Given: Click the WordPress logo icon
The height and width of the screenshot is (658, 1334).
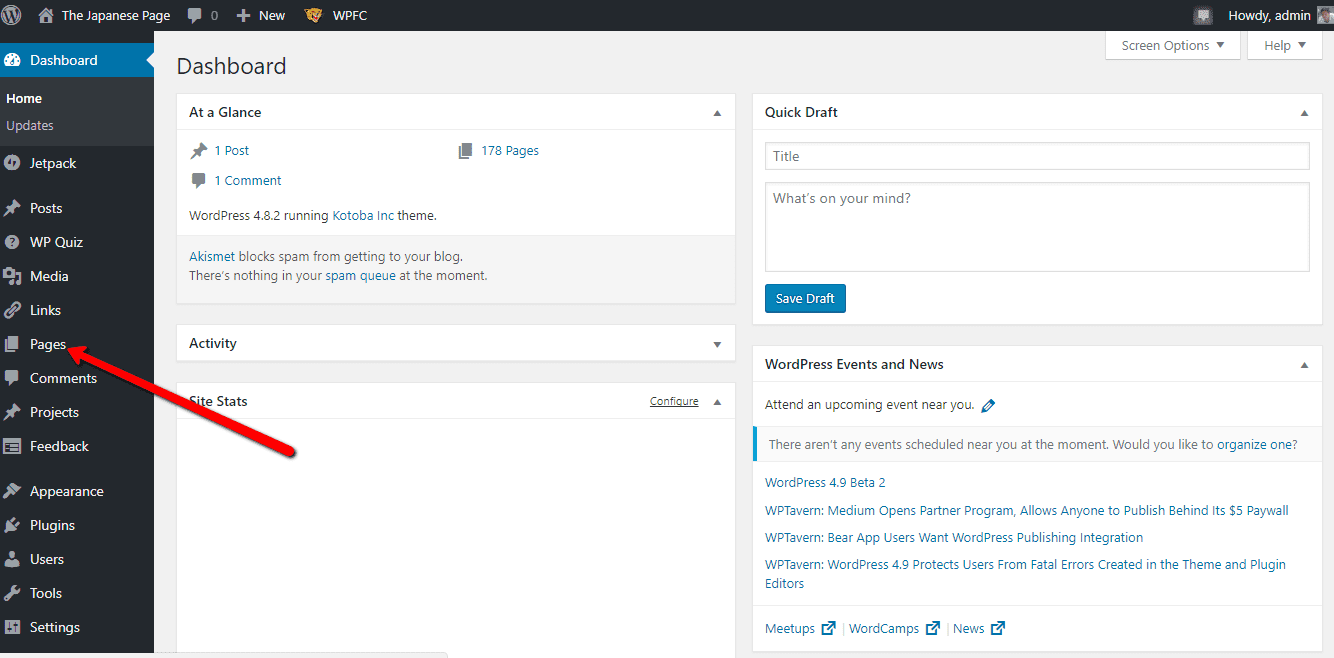Looking at the screenshot, I should tap(12, 15).
